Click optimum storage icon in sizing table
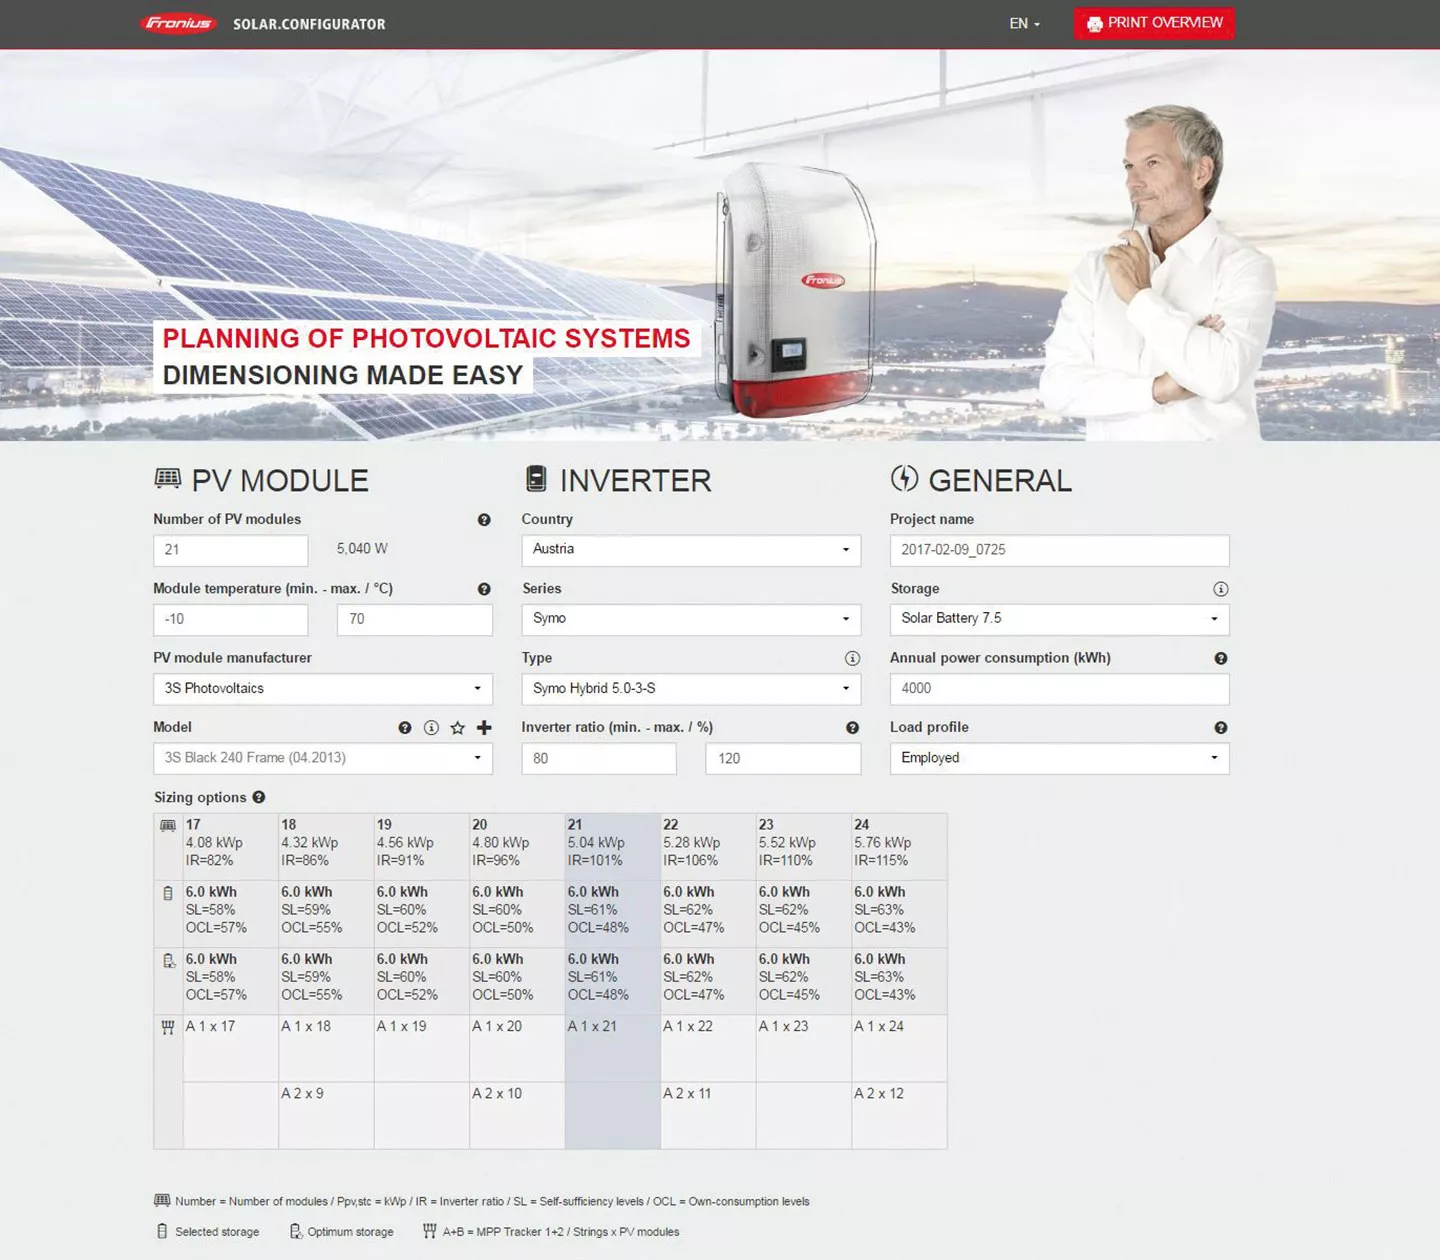Viewport: 1440px width, 1260px height. click(x=168, y=960)
